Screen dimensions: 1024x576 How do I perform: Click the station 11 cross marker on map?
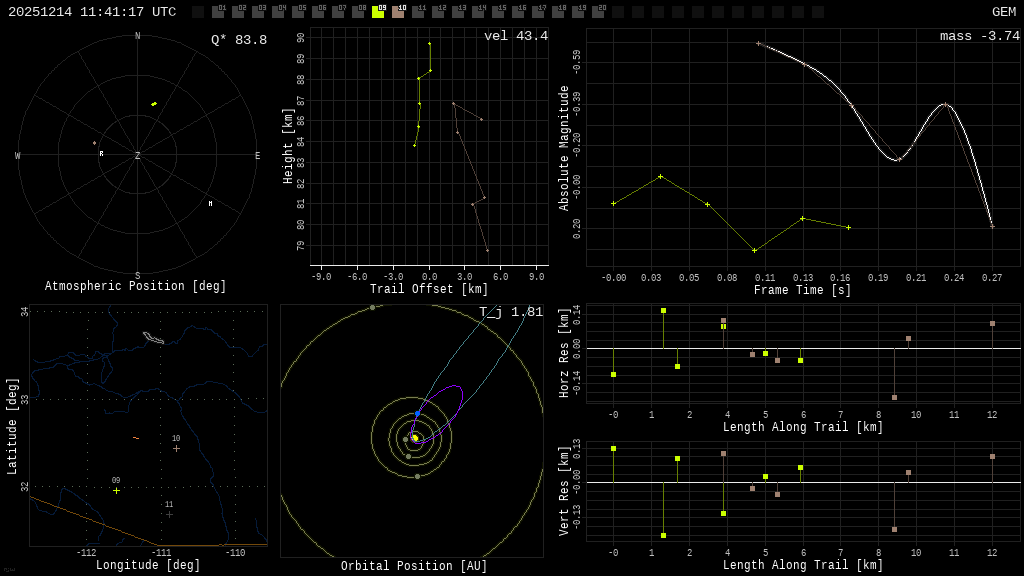tap(169, 514)
